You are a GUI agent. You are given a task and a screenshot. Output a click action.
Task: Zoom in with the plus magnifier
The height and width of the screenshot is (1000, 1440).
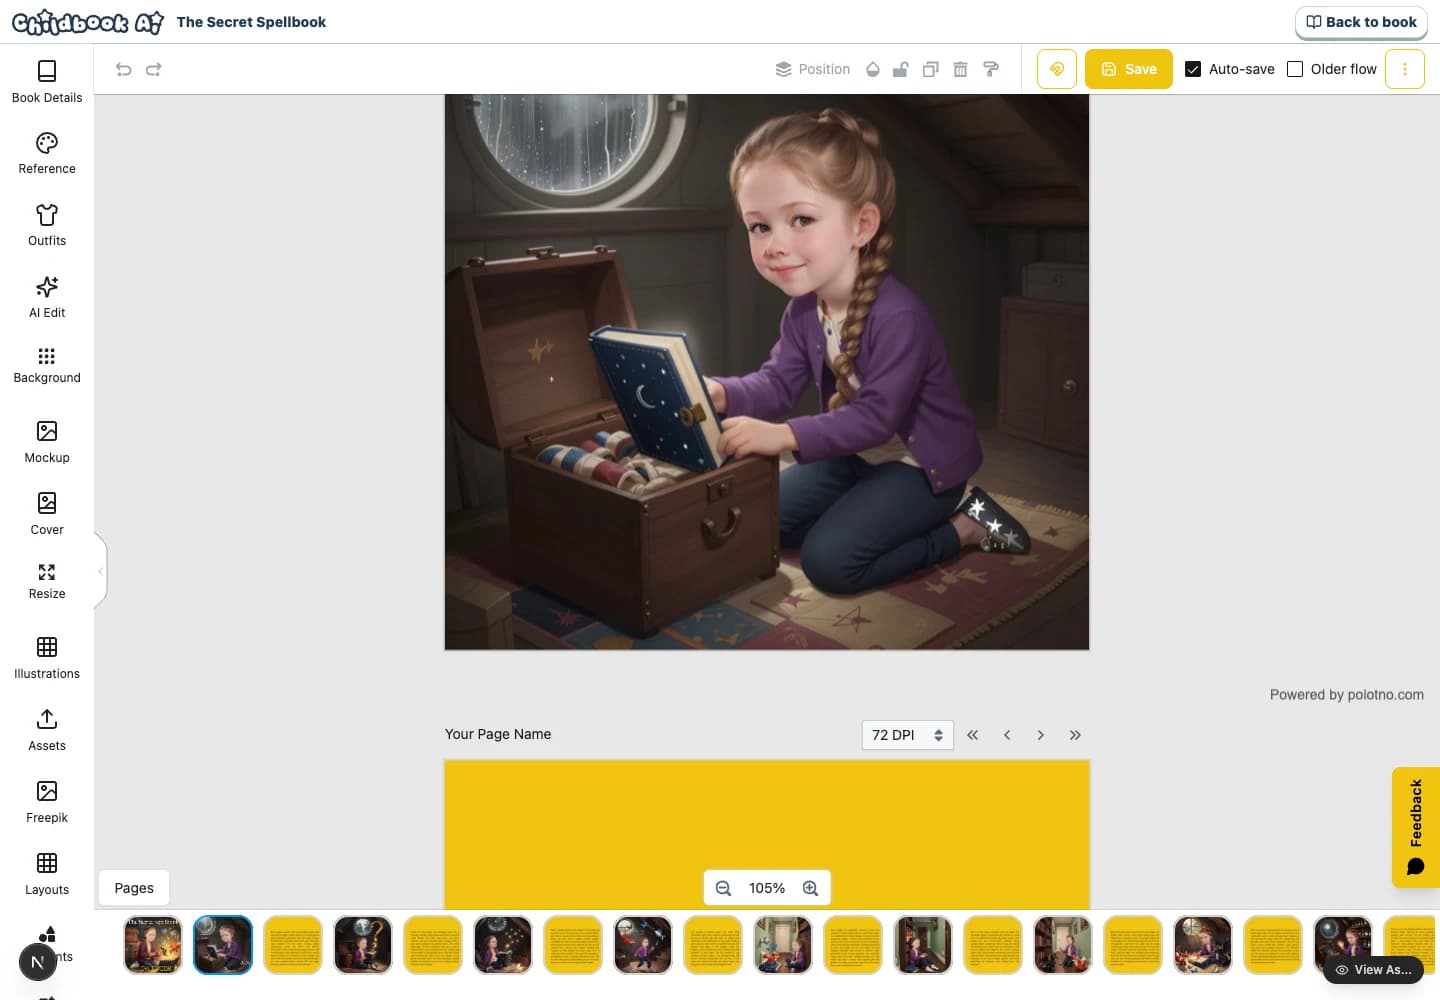(x=811, y=888)
